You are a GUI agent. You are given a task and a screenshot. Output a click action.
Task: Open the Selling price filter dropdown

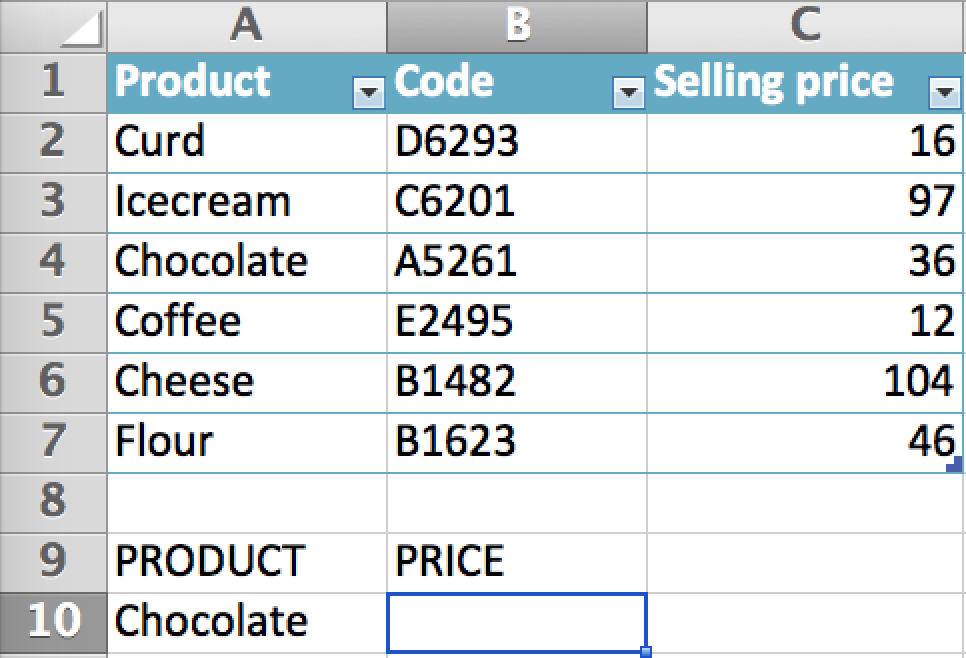[x=944, y=93]
